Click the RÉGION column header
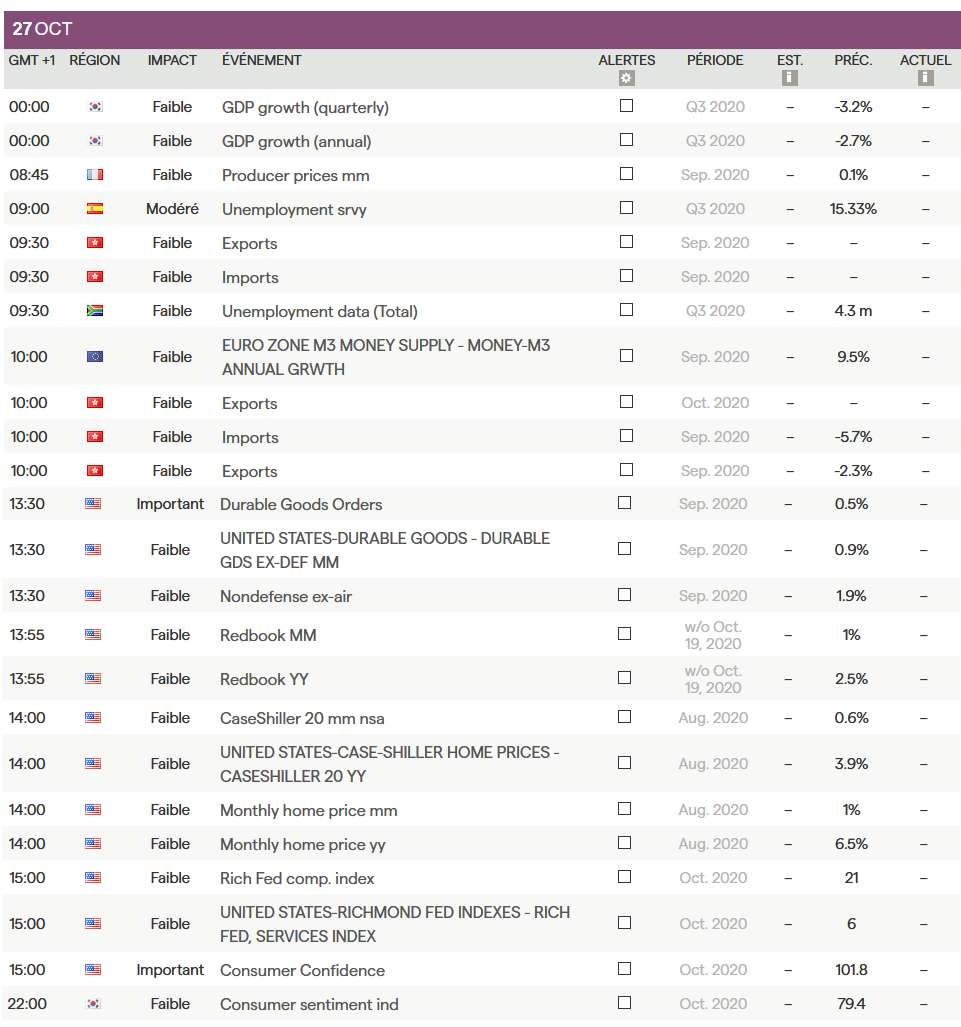 pos(95,60)
